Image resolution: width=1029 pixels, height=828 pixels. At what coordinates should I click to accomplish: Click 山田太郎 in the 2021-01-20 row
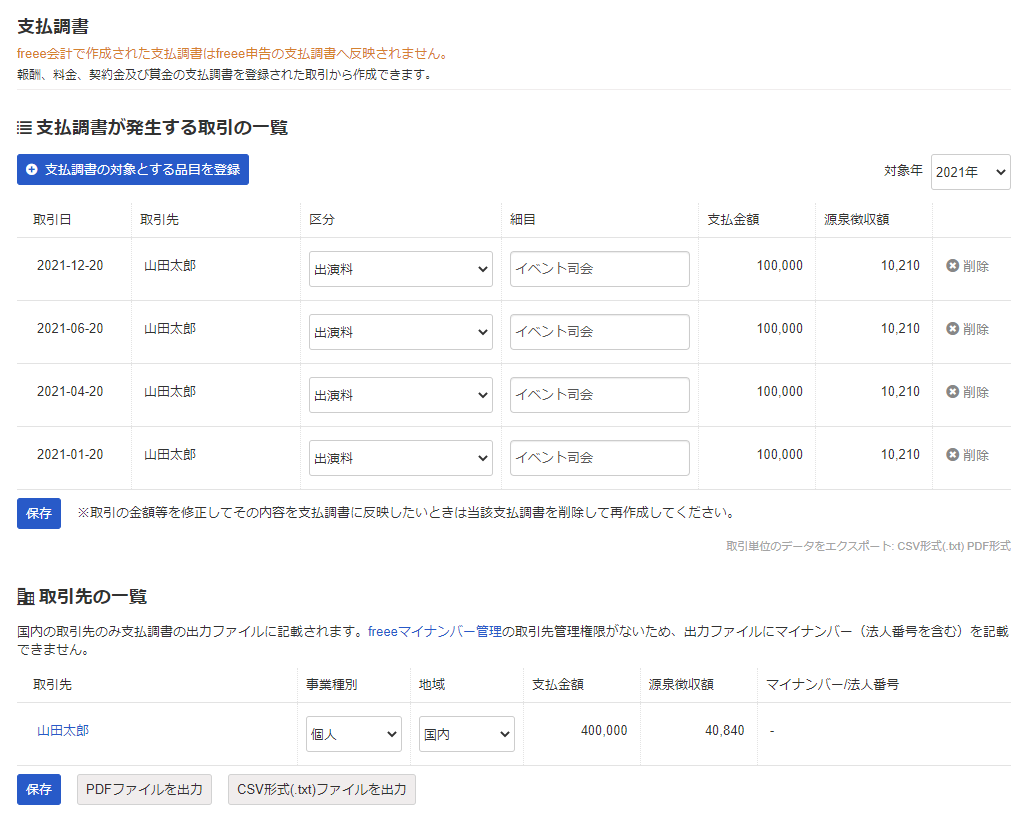tap(170, 455)
